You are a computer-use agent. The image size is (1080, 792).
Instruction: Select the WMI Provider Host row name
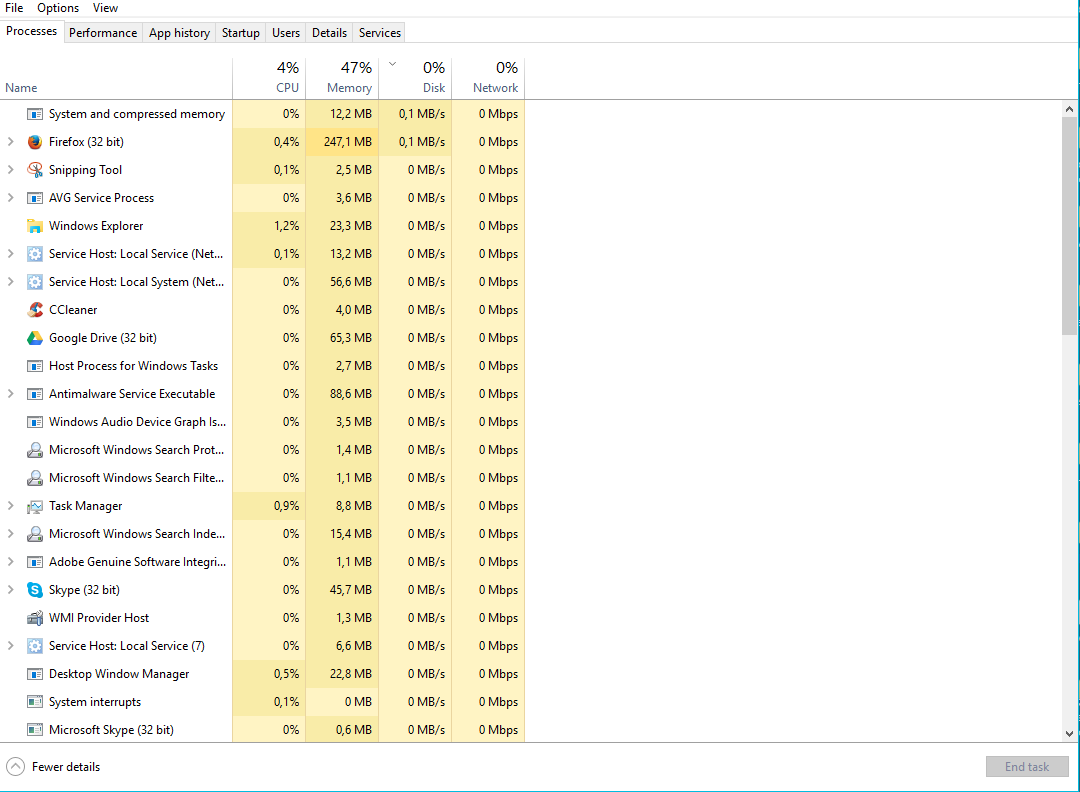[x=99, y=618]
